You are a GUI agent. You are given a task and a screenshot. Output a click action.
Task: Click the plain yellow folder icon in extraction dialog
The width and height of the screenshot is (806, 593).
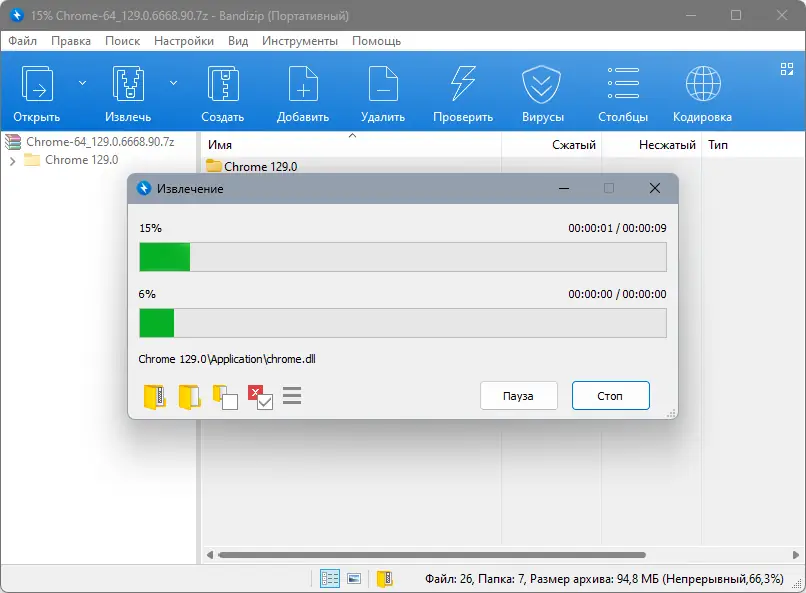tap(189, 397)
